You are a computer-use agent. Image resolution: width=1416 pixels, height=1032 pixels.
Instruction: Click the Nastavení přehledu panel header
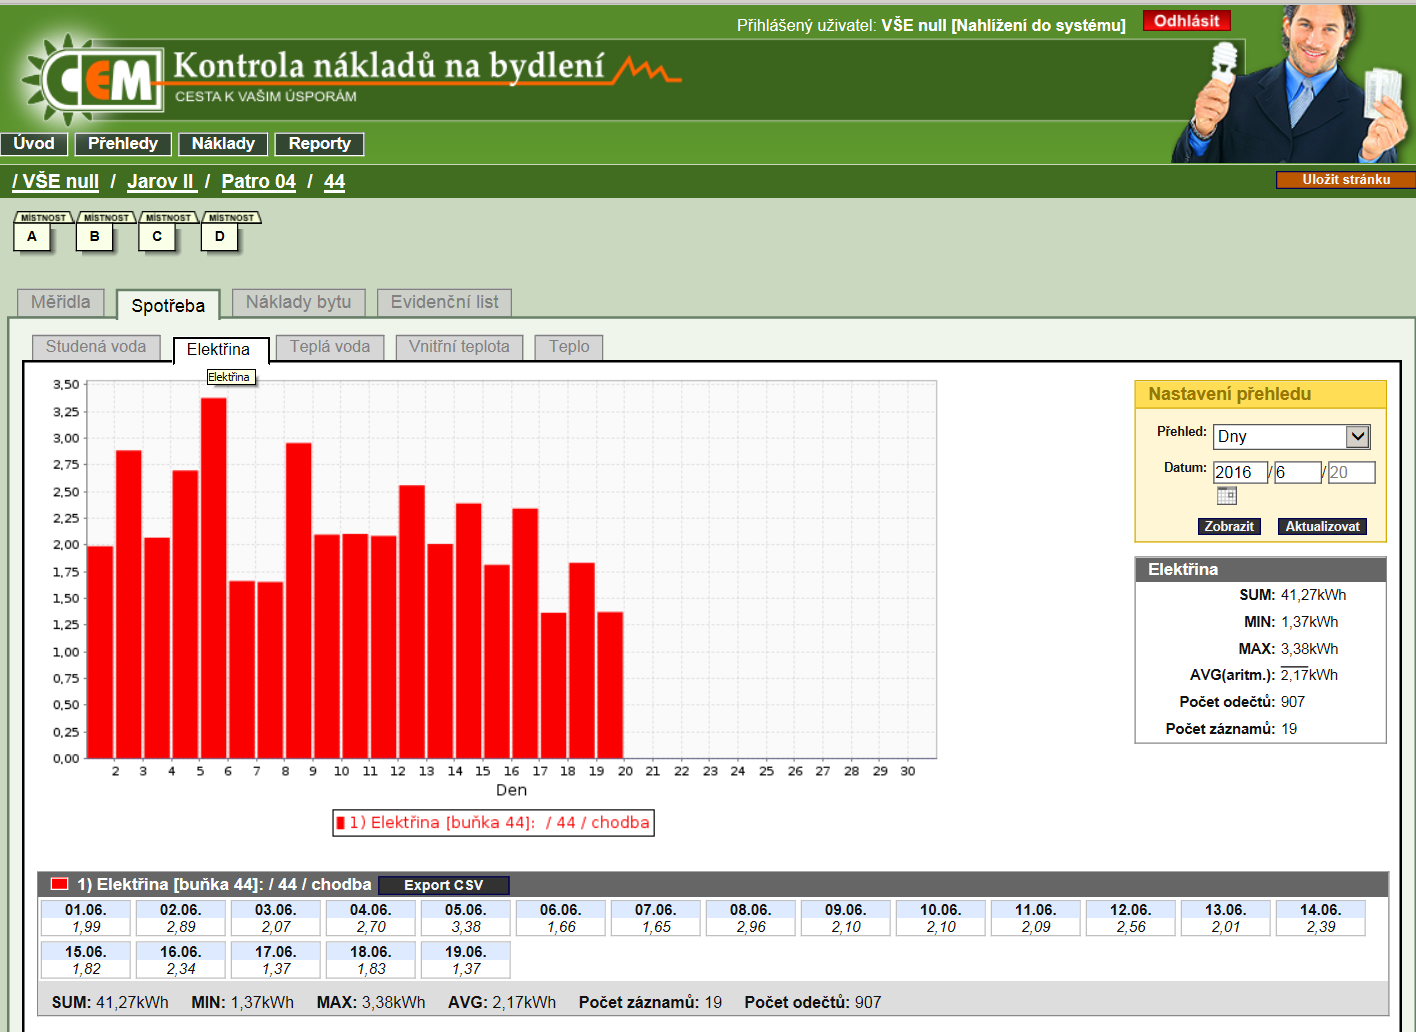[1260, 394]
